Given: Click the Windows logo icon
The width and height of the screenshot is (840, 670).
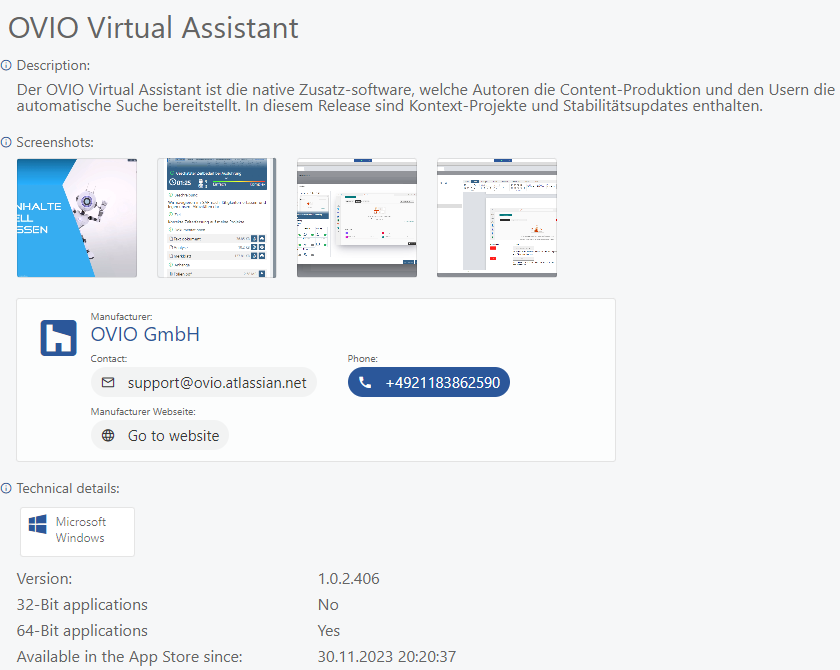Looking at the screenshot, I should point(38,524).
